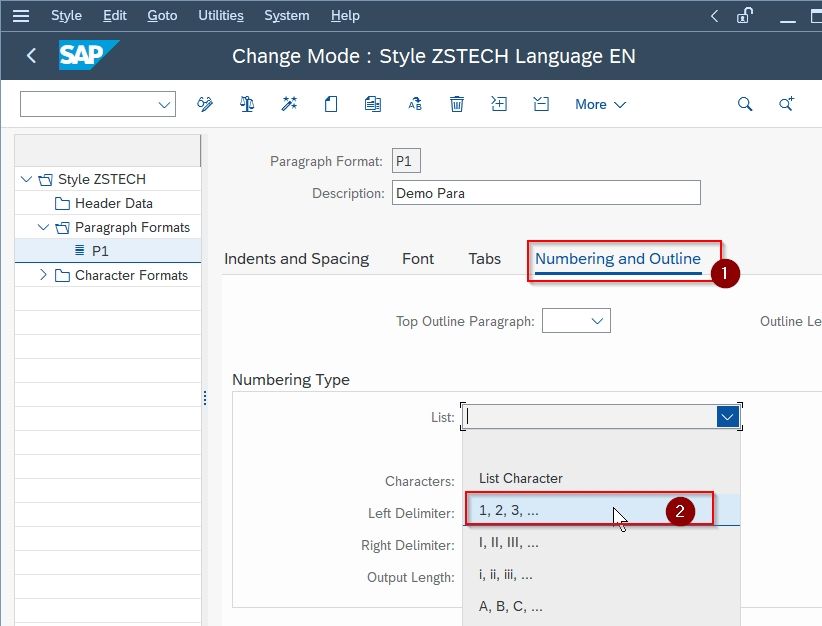The width and height of the screenshot is (822, 626).
Task: Expand the Character Formats node
Action: tap(44, 275)
